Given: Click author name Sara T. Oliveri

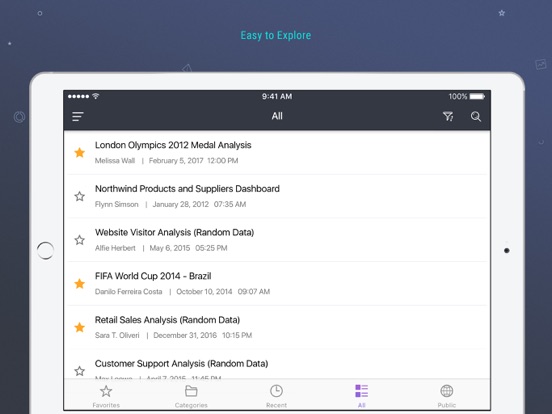Looking at the screenshot, I should 117,335.
